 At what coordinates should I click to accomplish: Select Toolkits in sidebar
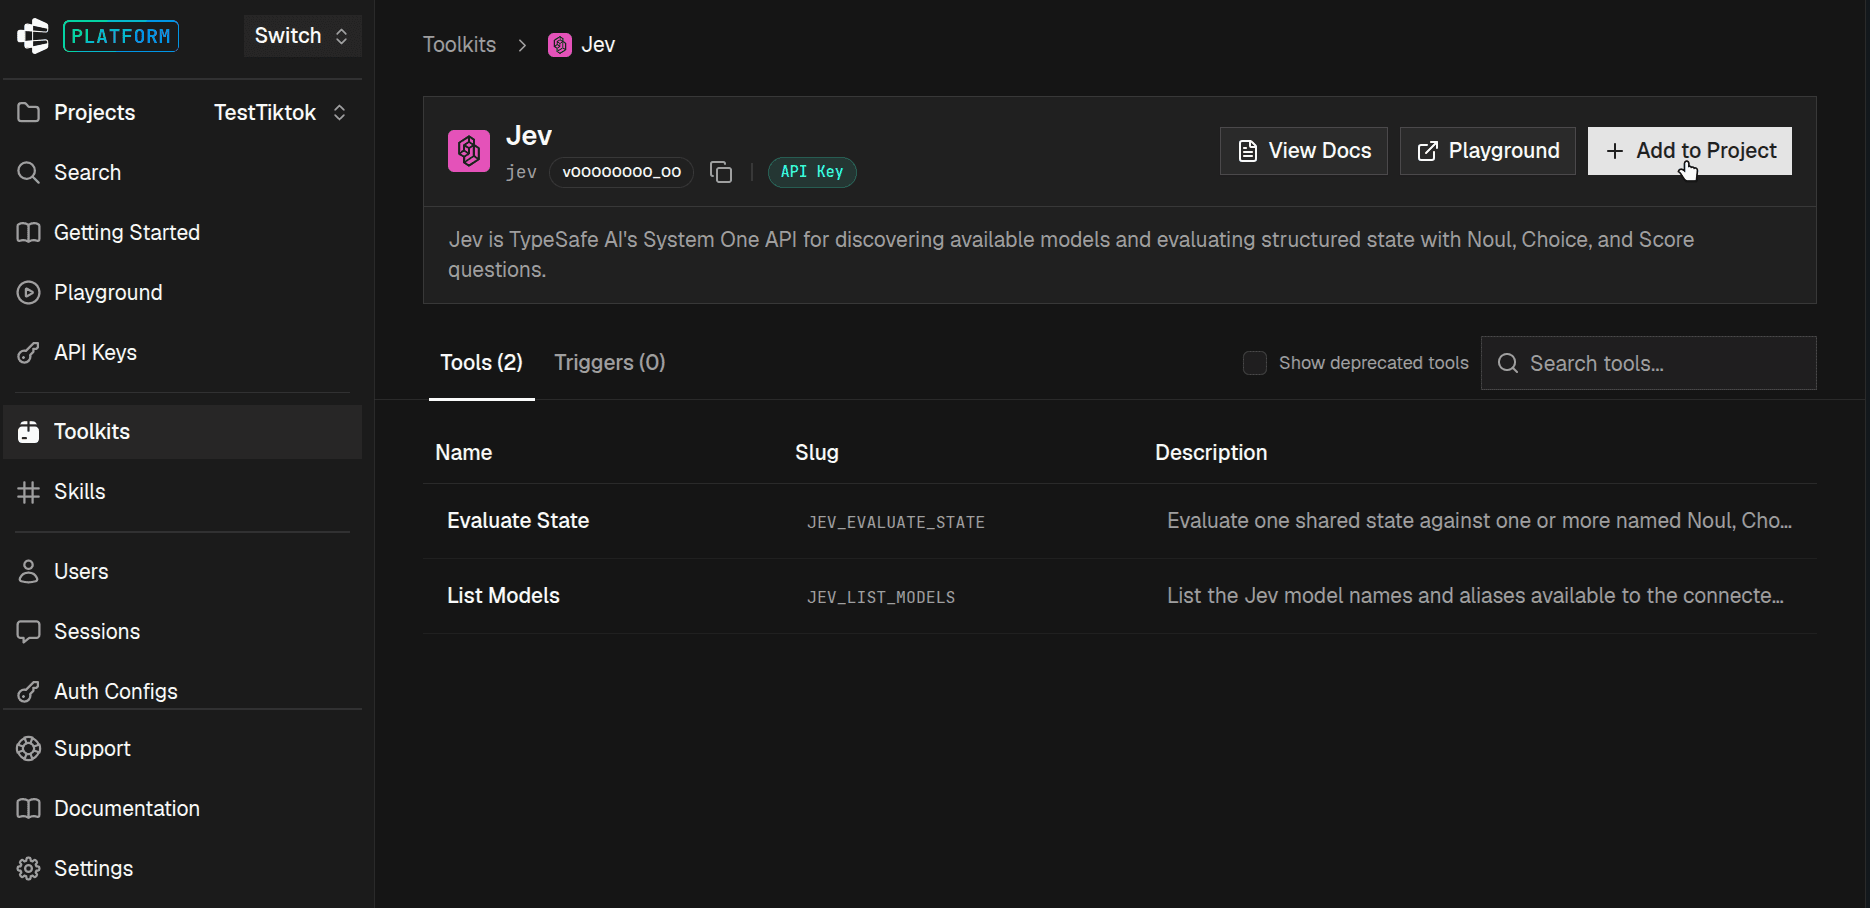click(182, 432)
